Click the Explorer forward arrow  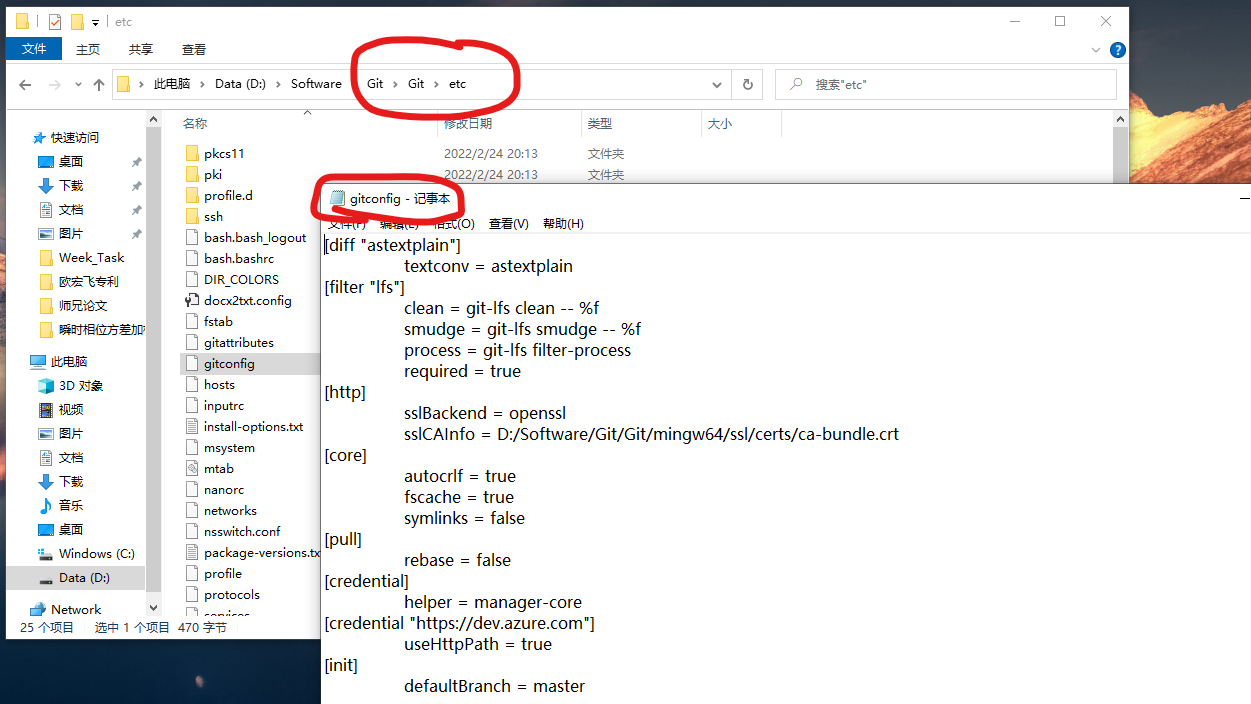[x=55, y=85]
